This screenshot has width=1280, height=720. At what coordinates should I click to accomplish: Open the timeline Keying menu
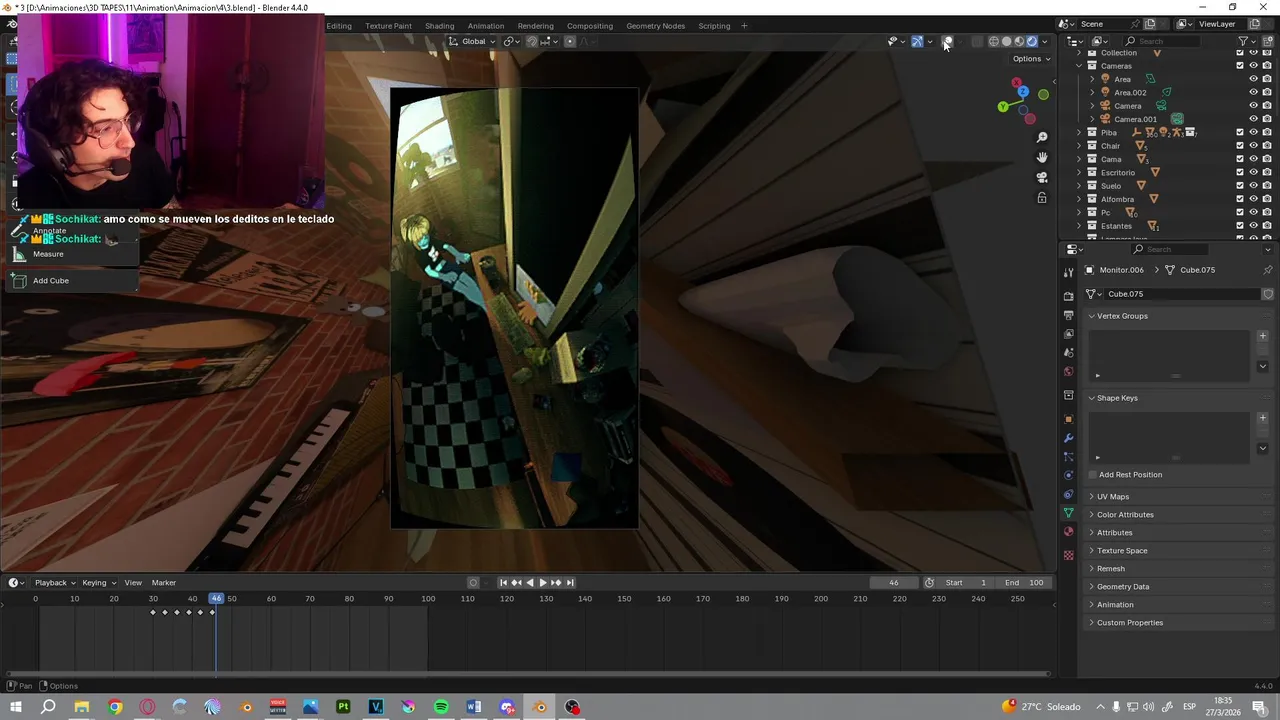point(97,583)
